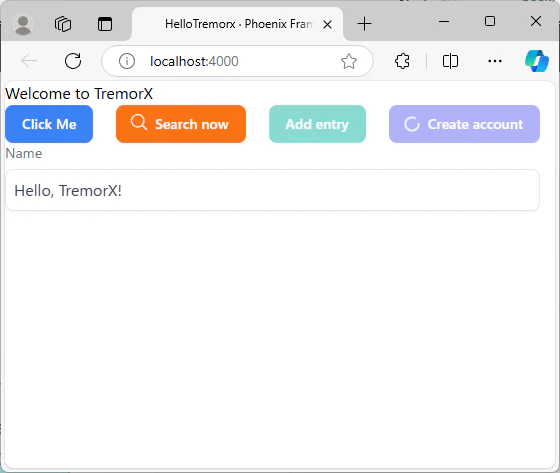560x473 pixels.
Task: Toggle the split screen icon
Action: coord(450,61)
